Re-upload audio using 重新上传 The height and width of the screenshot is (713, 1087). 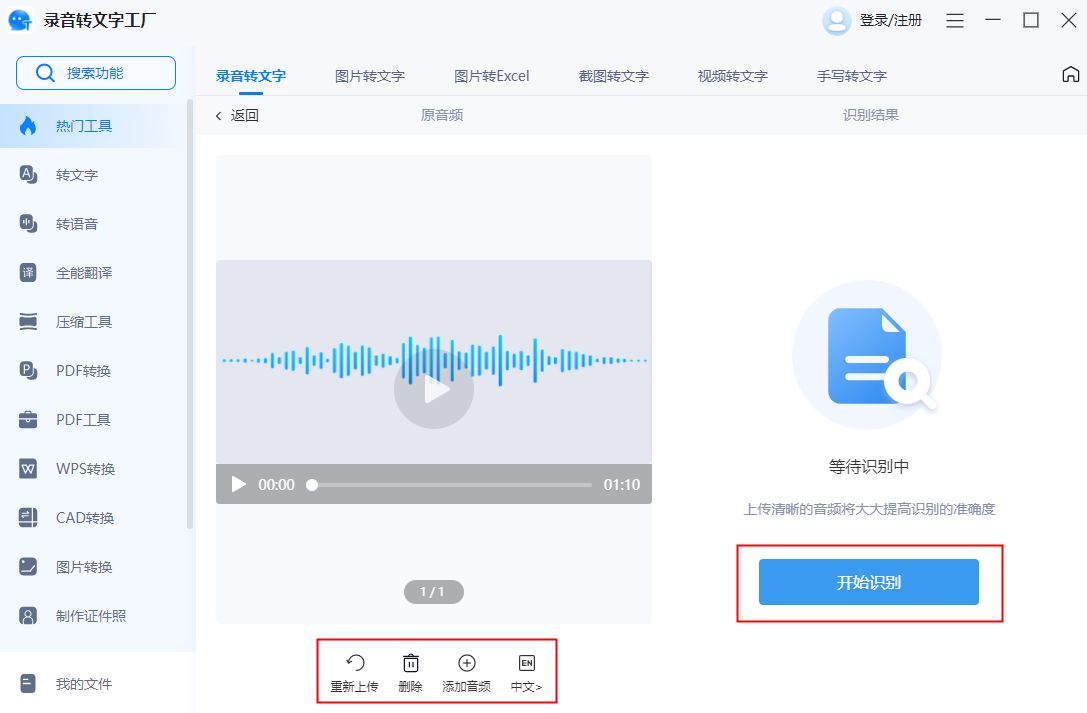352,670
